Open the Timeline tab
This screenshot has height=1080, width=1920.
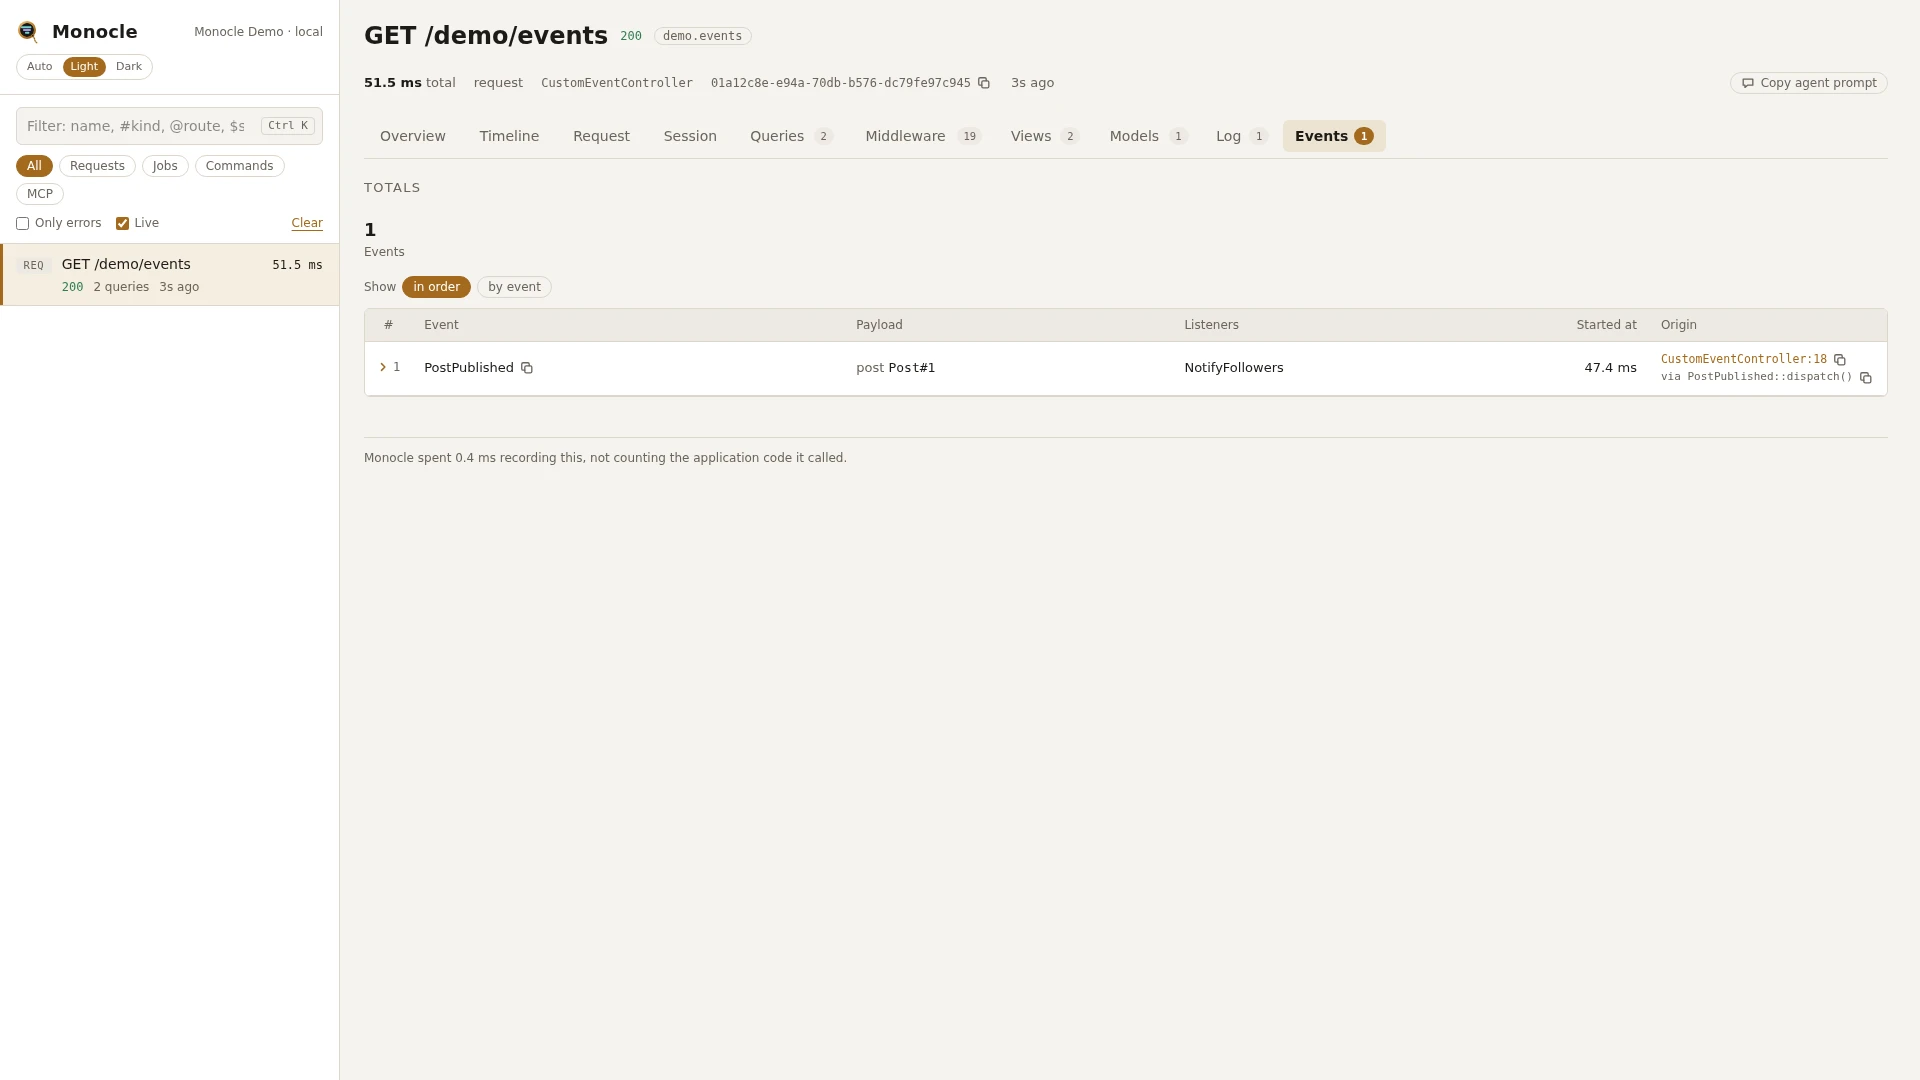[509, 136]
